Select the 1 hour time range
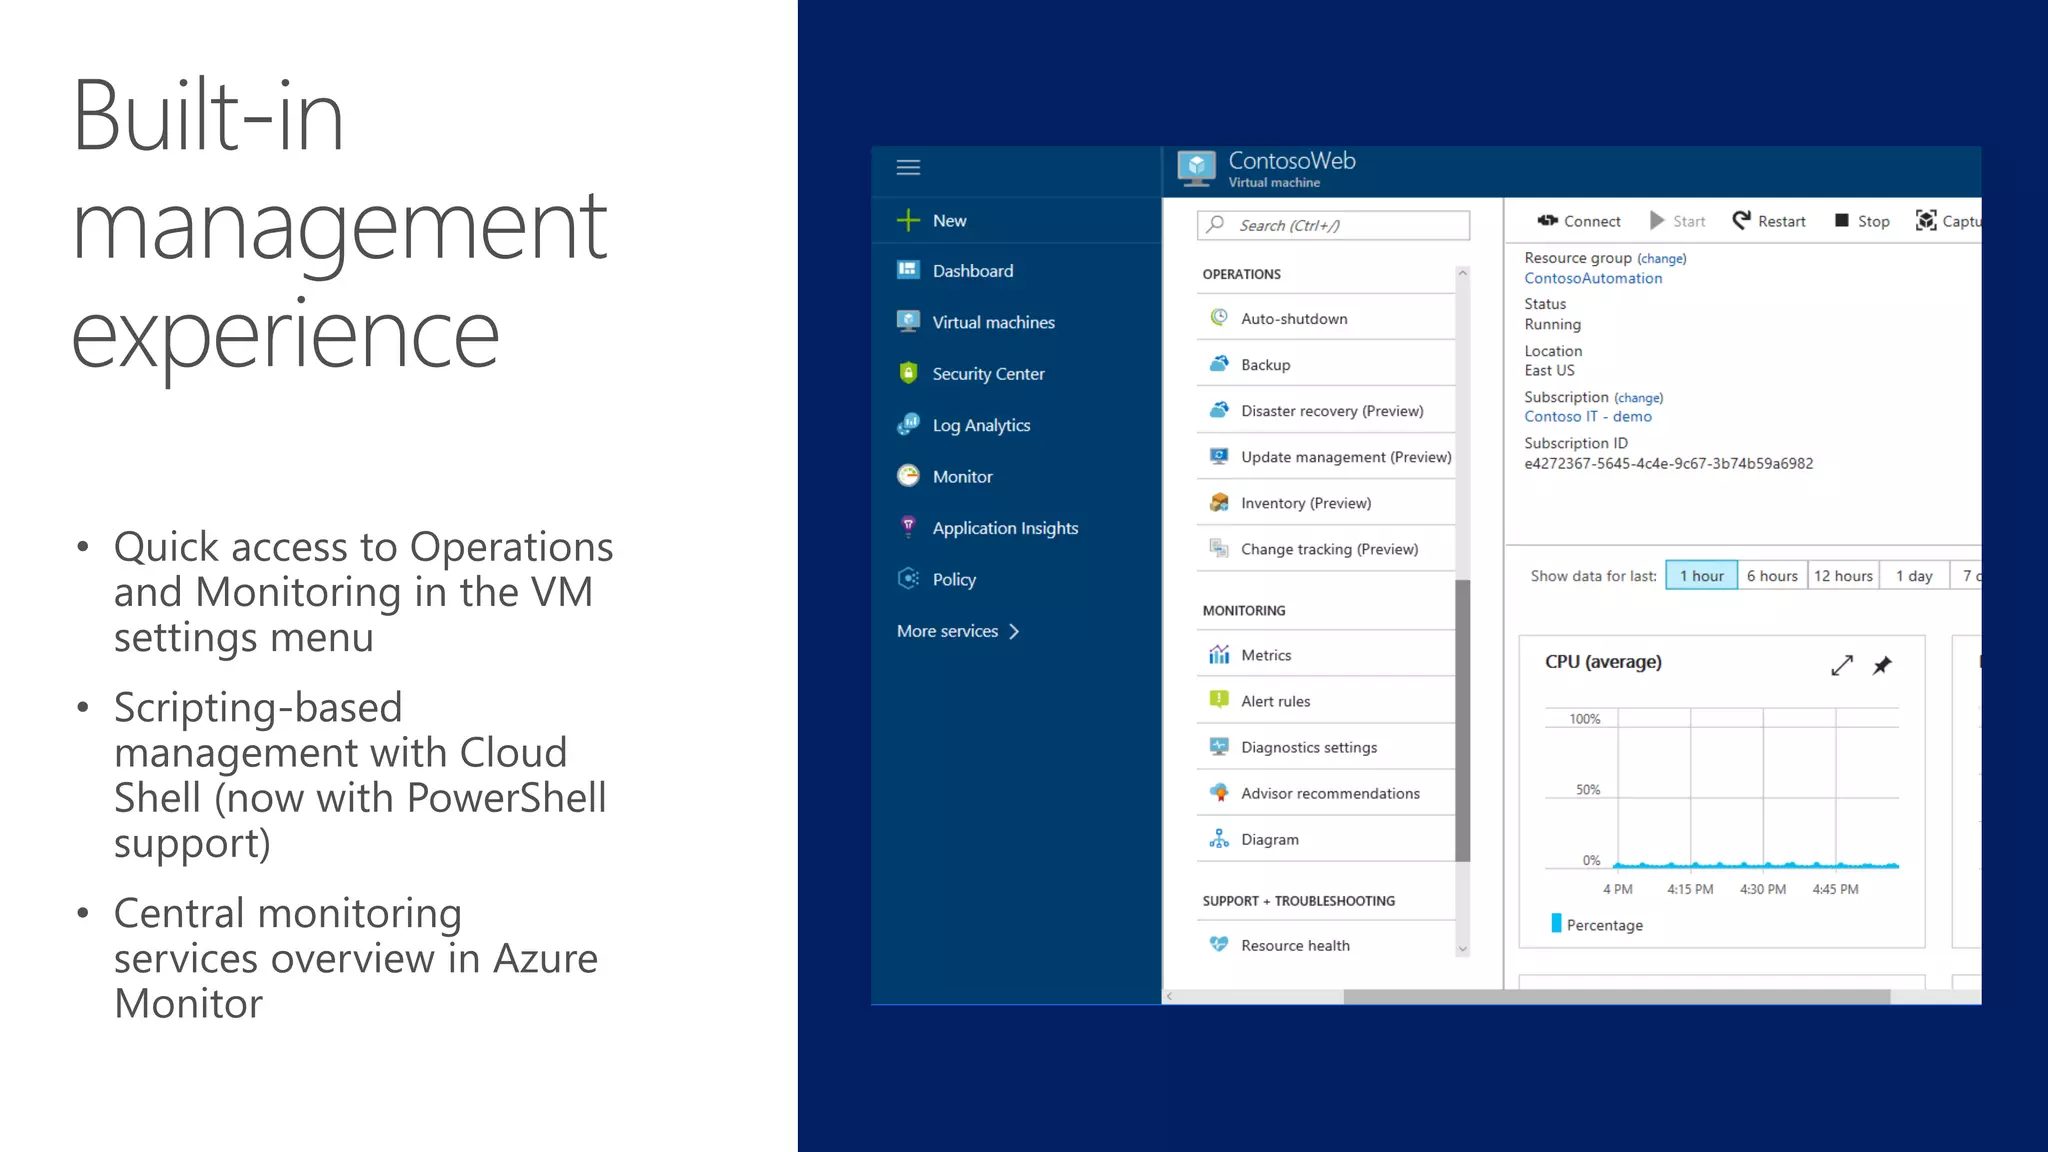This screenshot has width=2048, height=1152. point(1701,576)
